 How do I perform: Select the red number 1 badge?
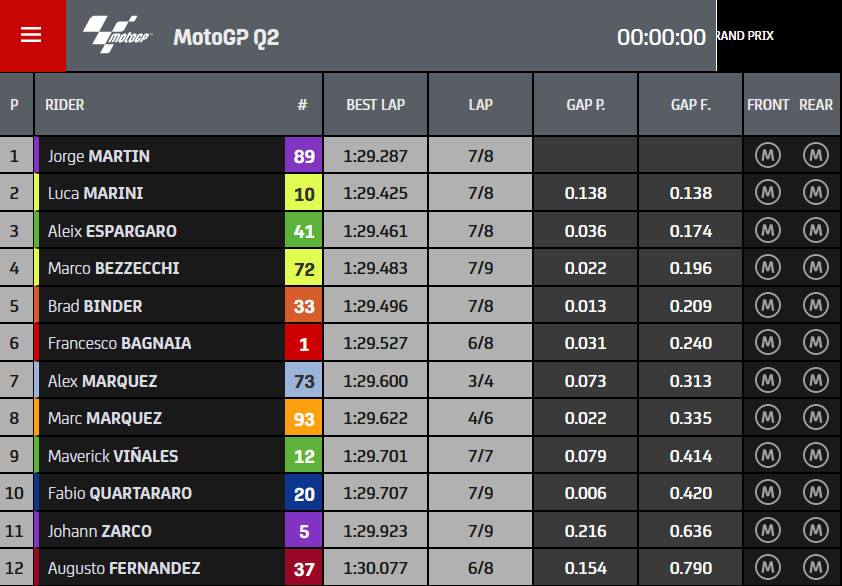[x=303, y=343]
